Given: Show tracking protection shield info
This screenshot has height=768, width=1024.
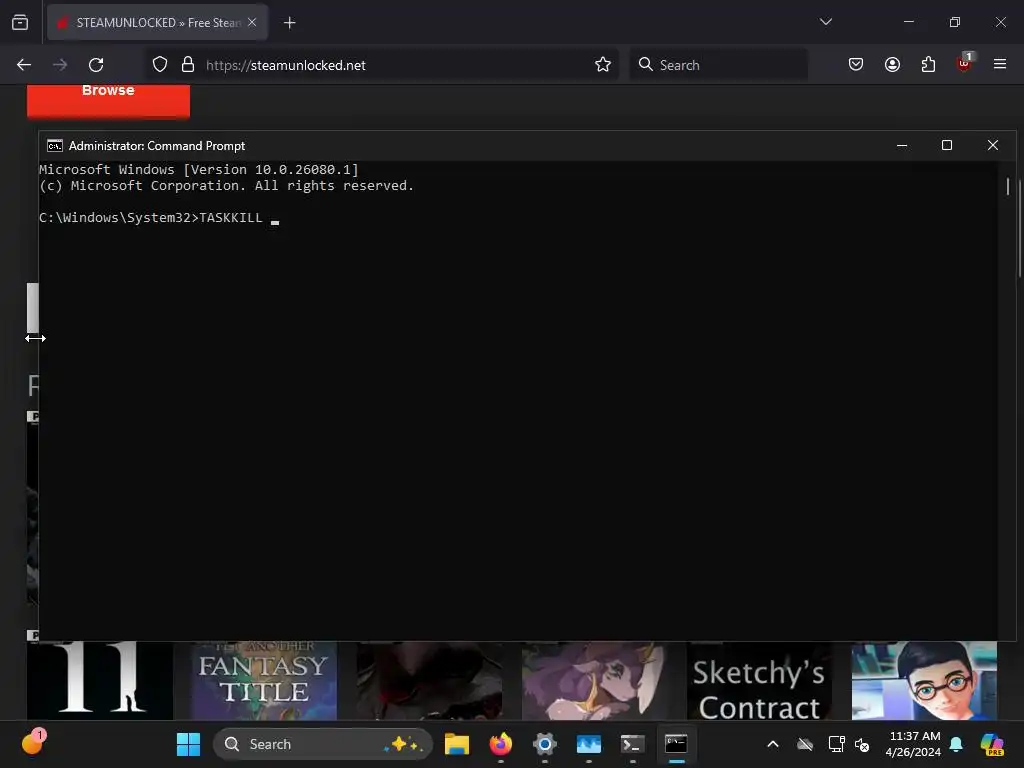Looking at the screenshot, I should (160, 65).
